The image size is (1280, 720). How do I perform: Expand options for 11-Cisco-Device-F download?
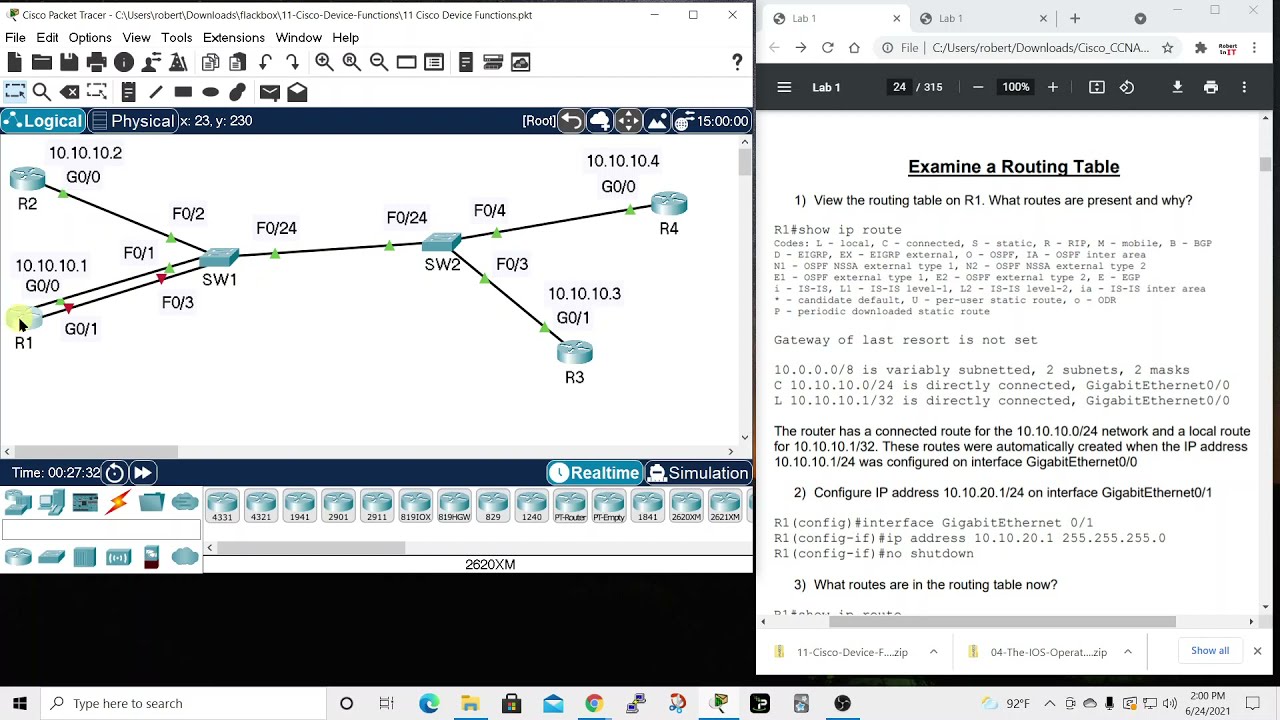tap(933, 652)
